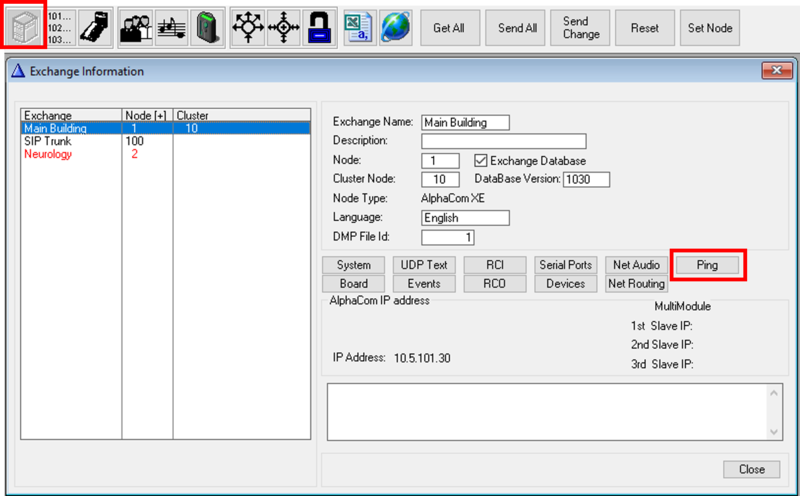The width and height of the screenshot is (800, 496).
Task: Open the Serial Ports button
Action: pos(565,265)
